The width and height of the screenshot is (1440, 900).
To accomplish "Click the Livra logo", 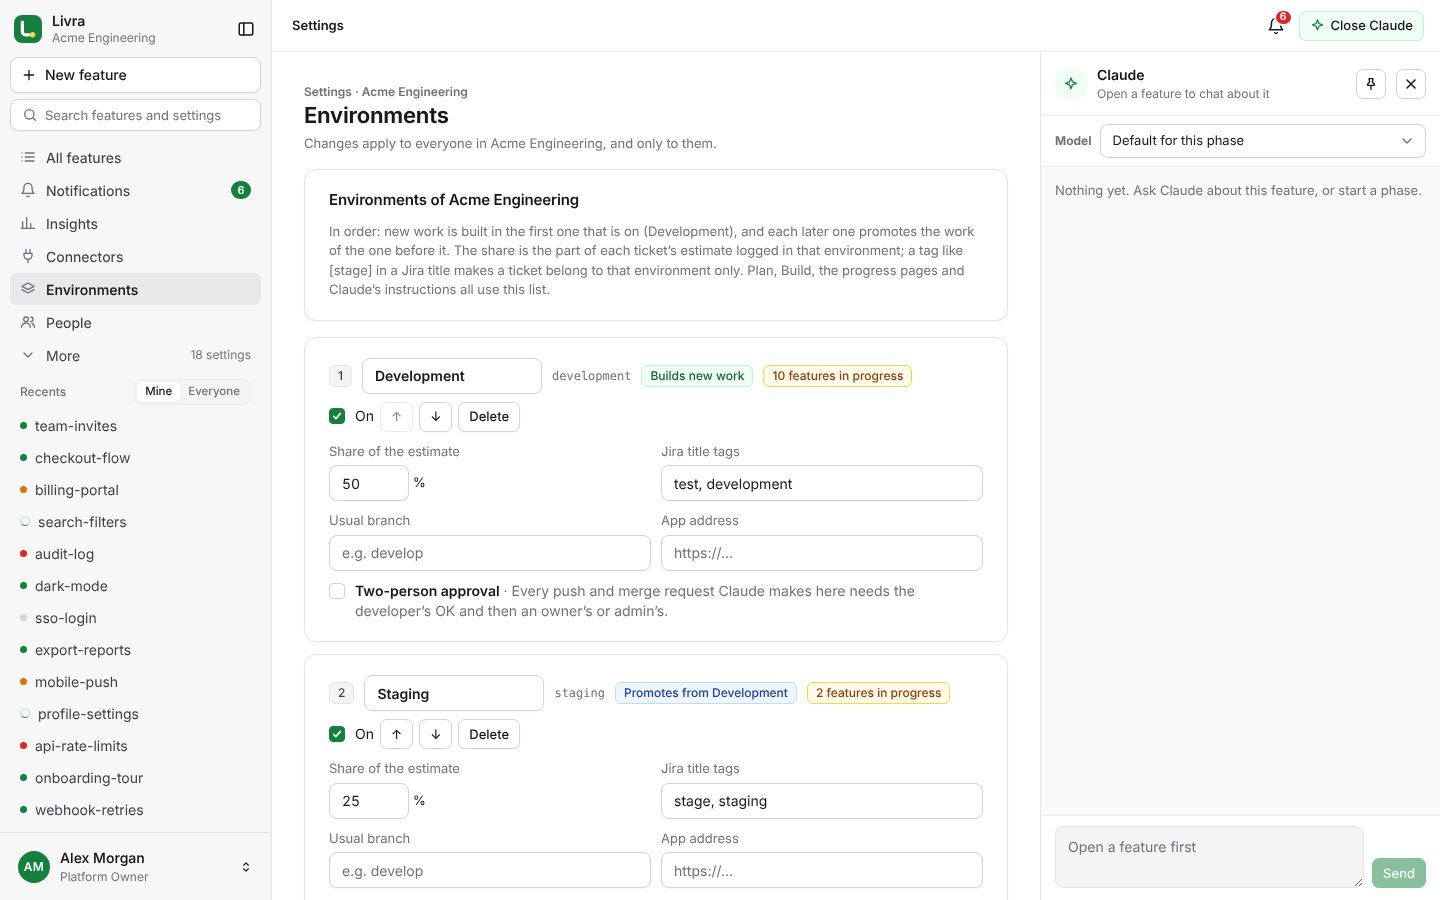I will (x=28, y=29).
